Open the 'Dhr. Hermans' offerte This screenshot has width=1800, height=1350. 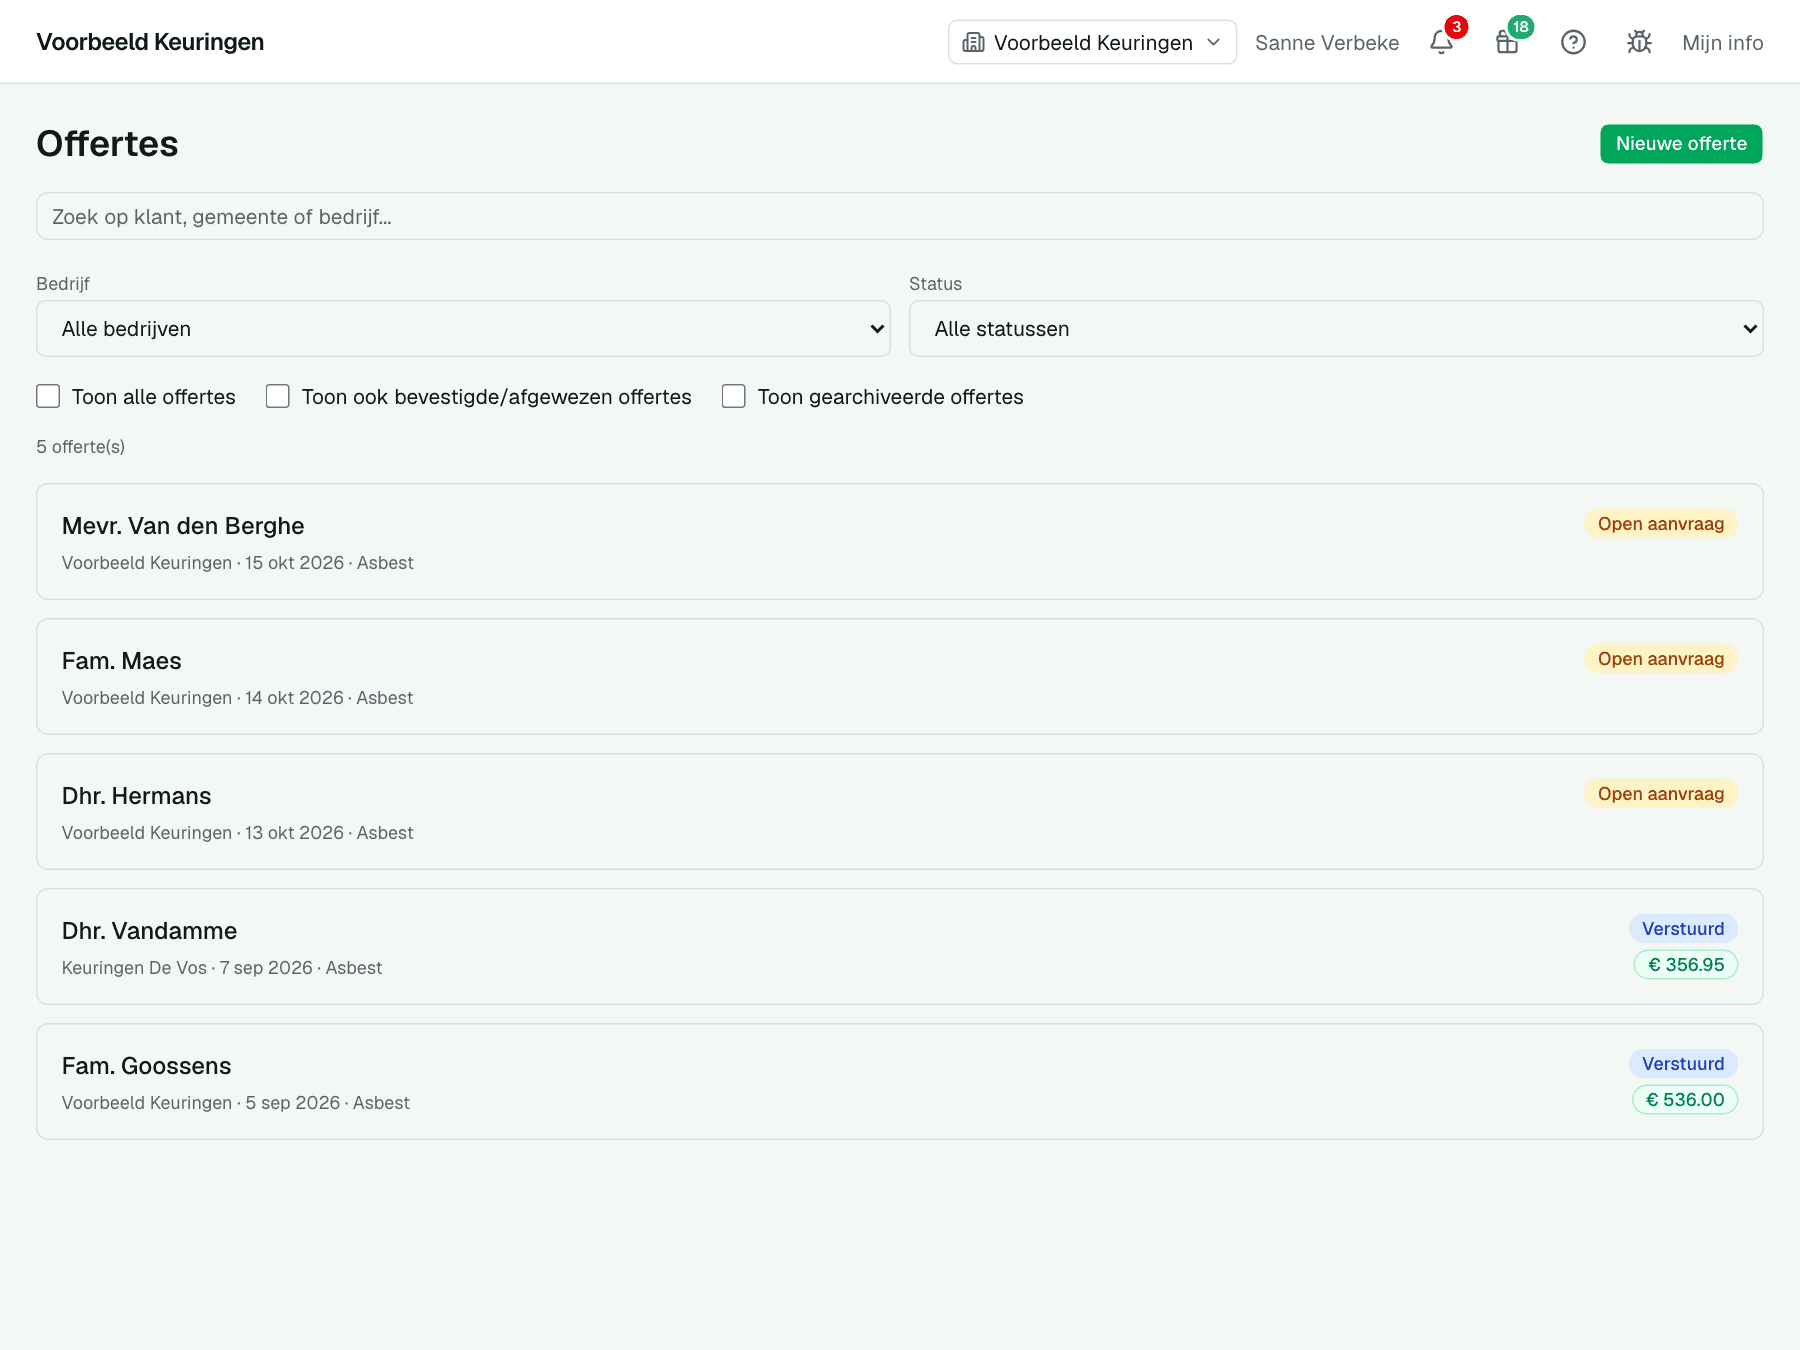pos(900,811)
